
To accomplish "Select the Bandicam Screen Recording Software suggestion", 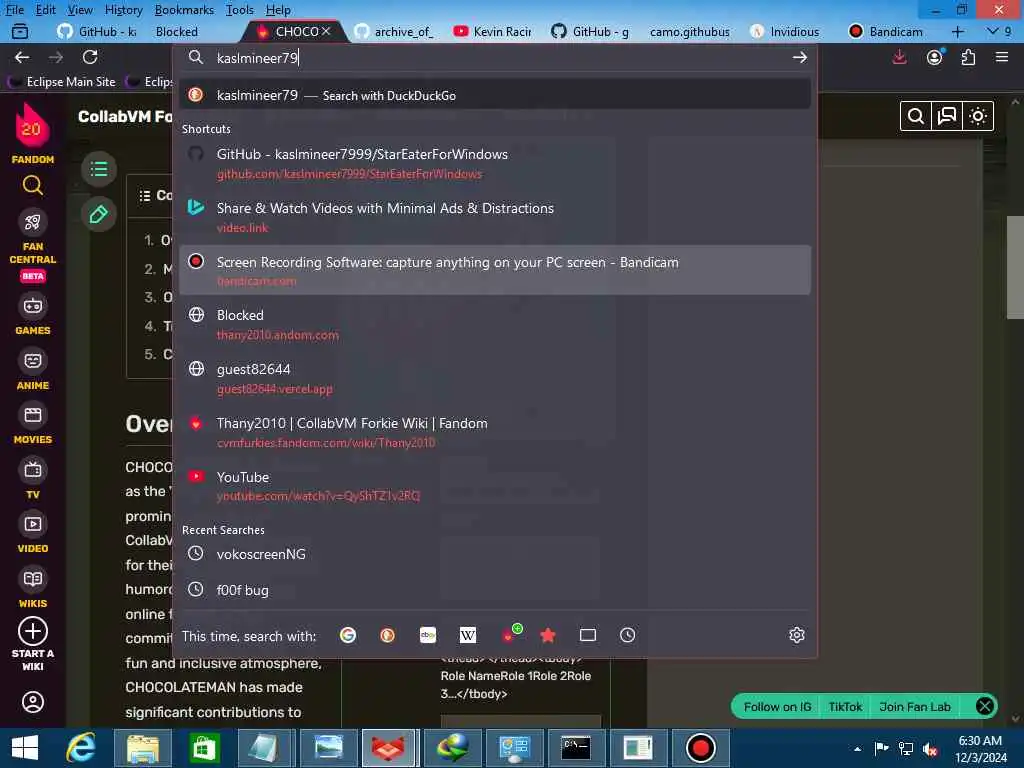I will pos(495,270).
